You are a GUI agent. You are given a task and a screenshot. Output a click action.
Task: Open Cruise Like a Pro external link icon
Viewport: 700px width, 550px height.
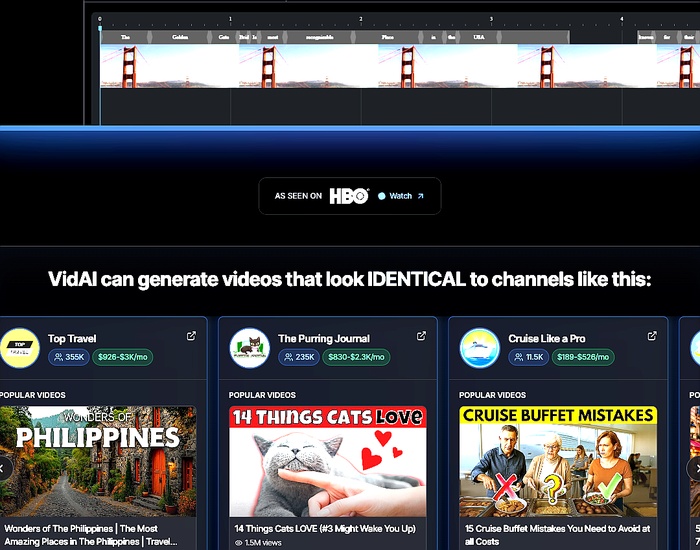pos(652,336)
